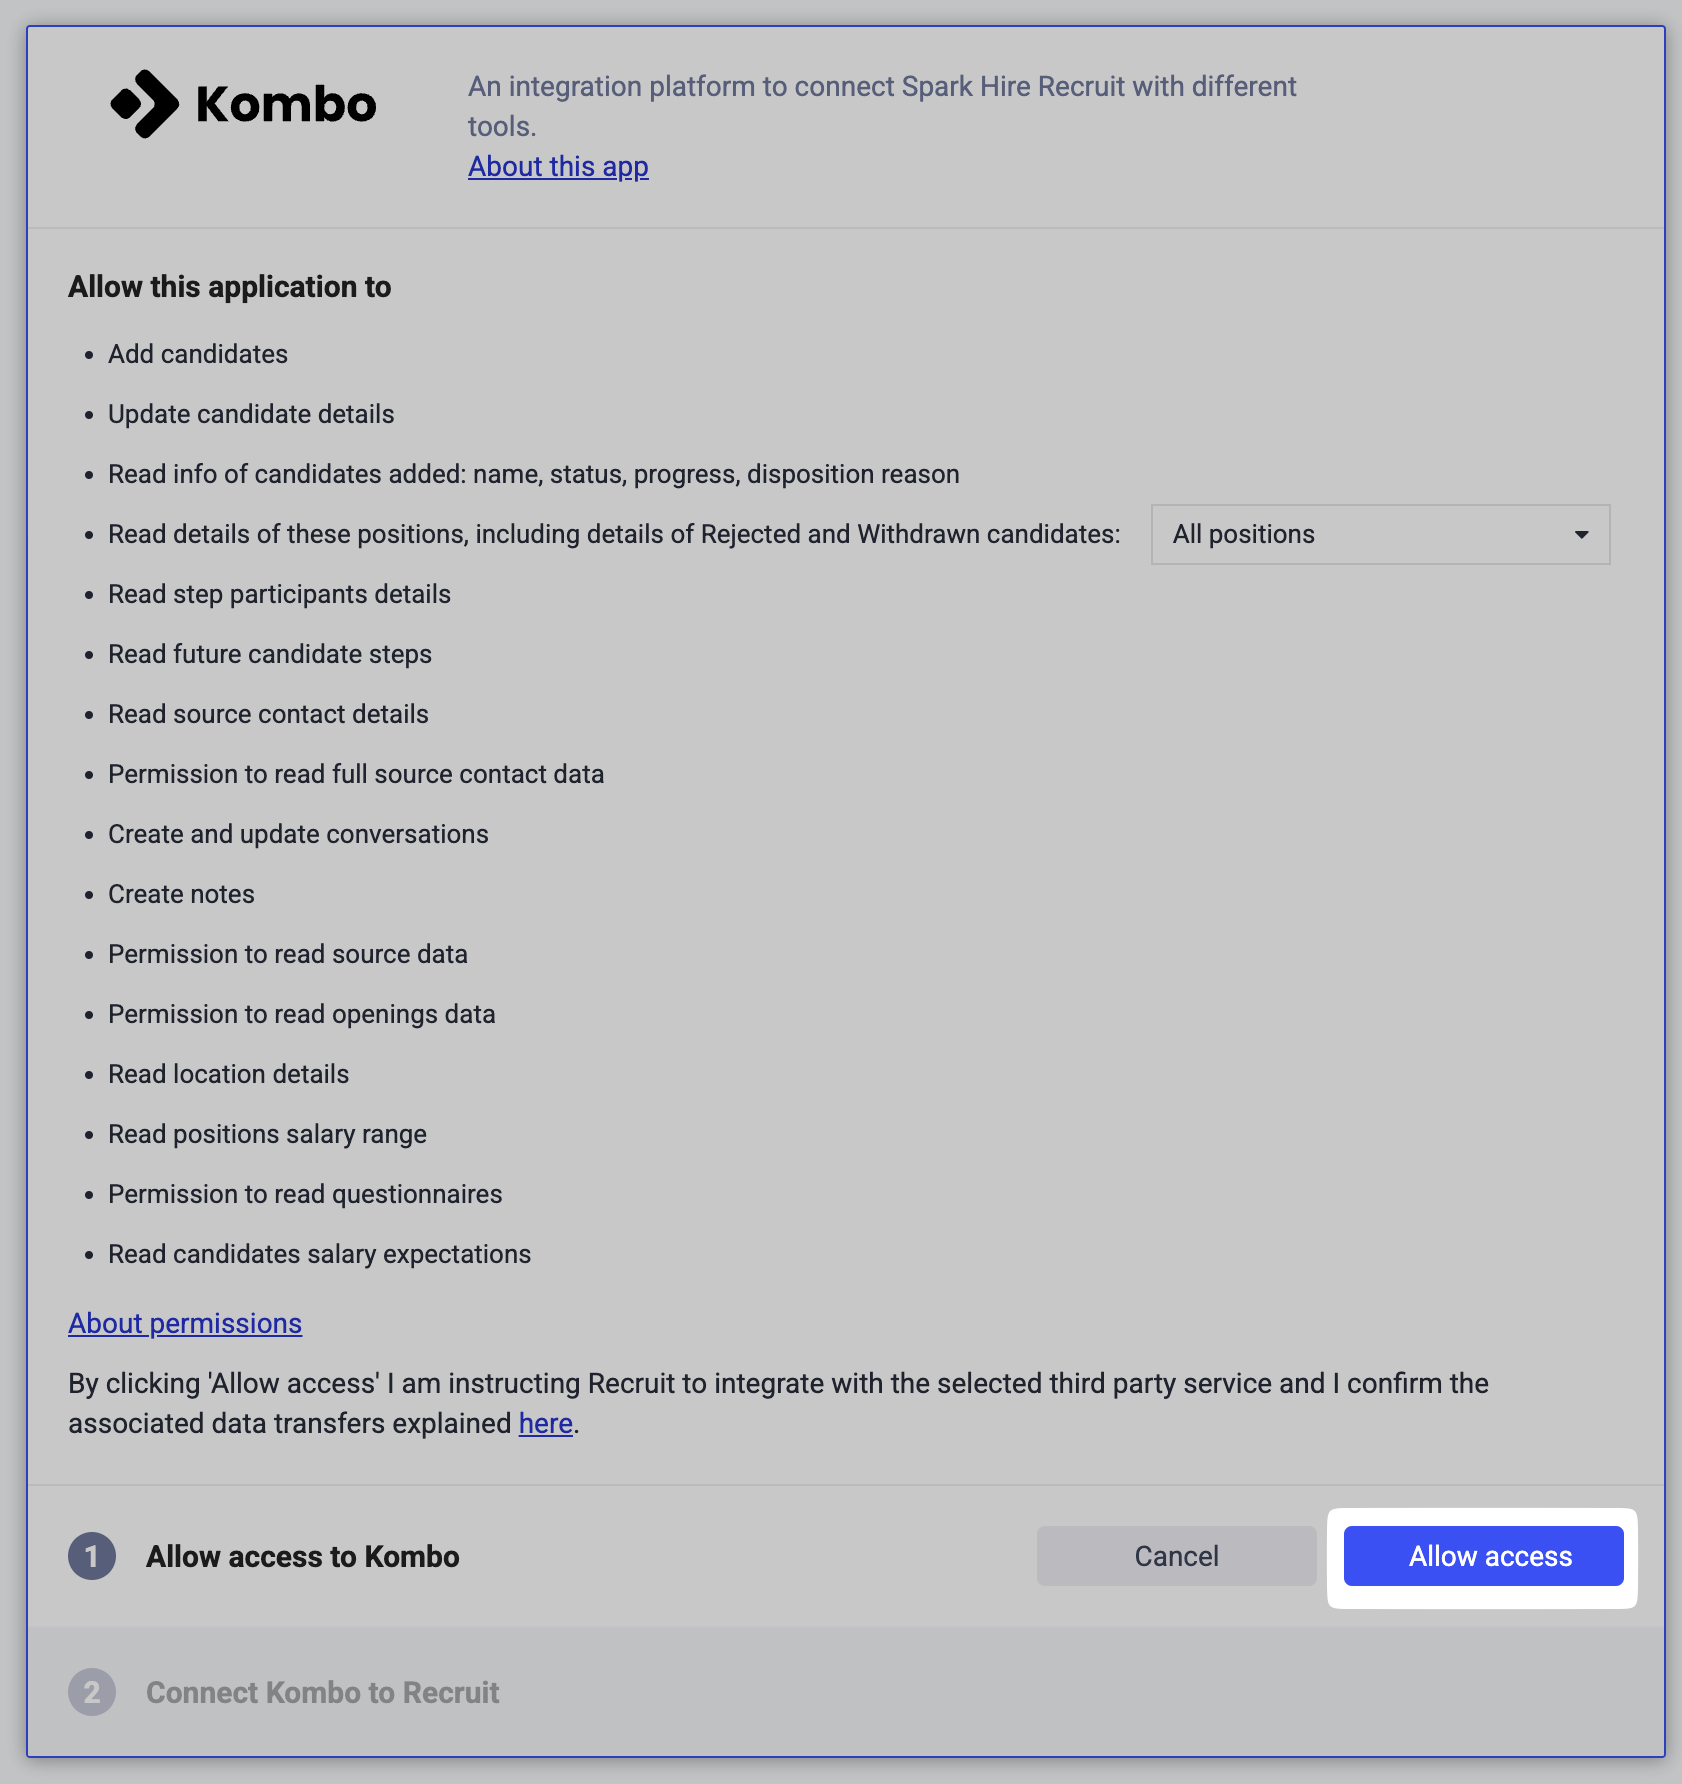Viewport: 1682px width, 1784px height.
Task: Click 'Read candidates salary expectations' permission
Action: coord(319,1254)
